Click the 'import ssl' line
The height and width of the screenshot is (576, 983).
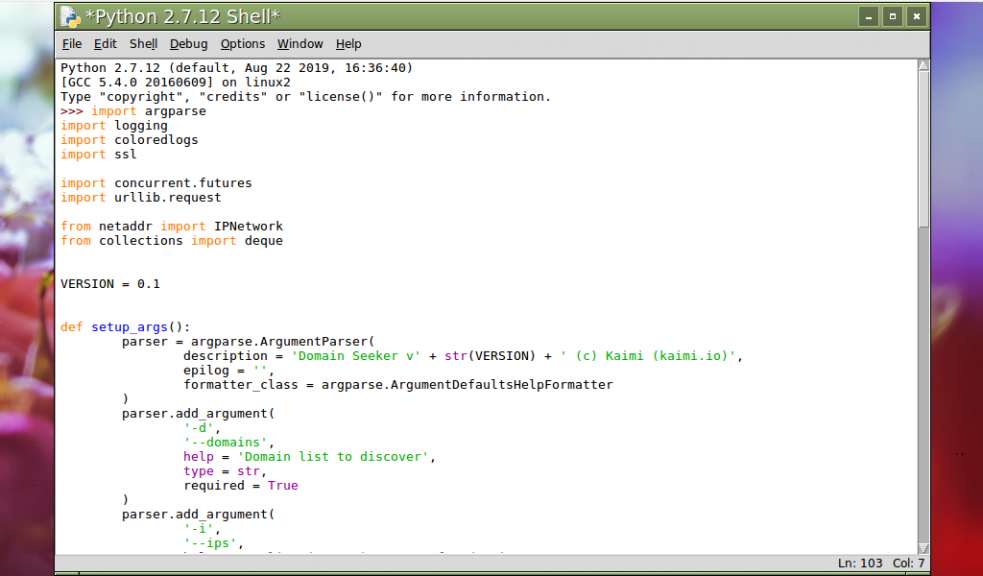point(98,154)
